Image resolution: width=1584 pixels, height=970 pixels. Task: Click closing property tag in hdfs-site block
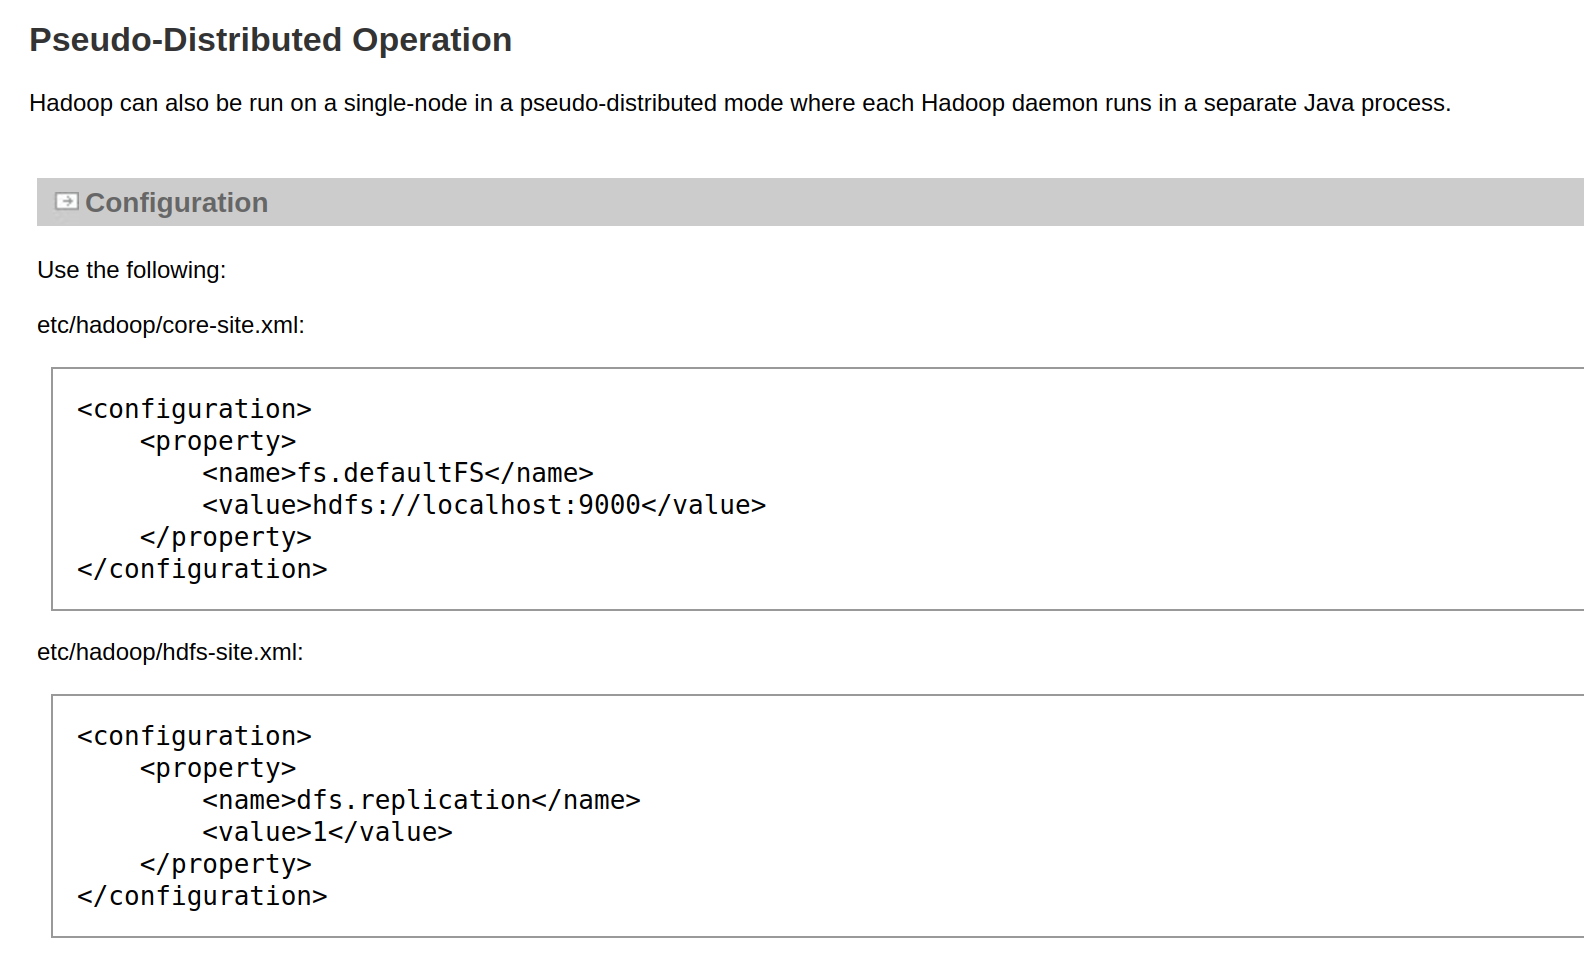click(x=225, y=864)
